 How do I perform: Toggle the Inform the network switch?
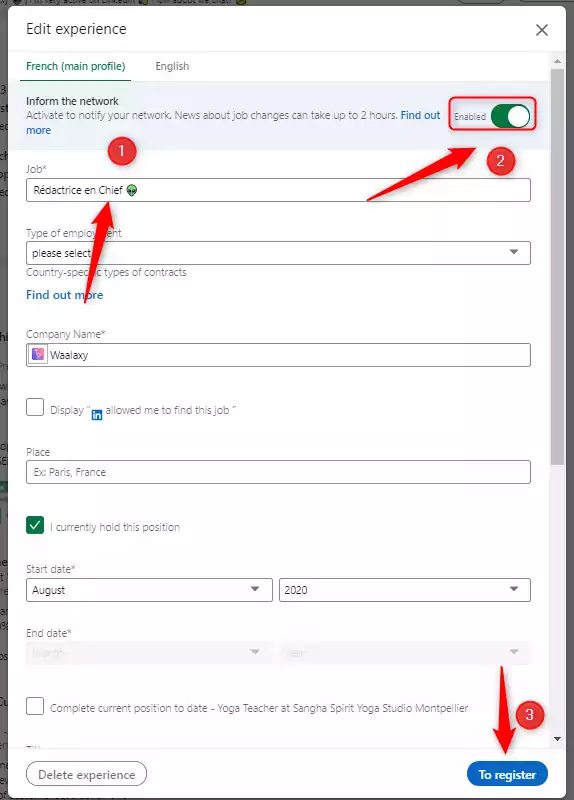tap(510, 116)
